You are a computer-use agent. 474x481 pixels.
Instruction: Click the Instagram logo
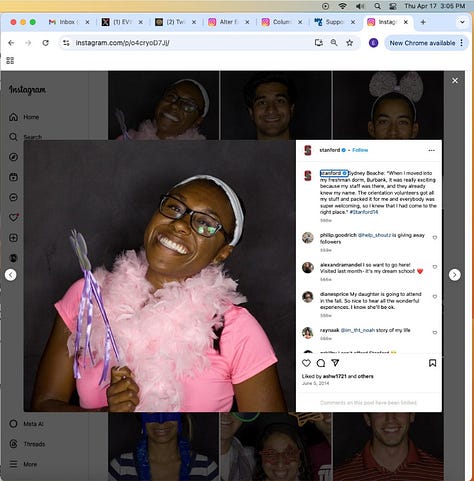pos(27,89)
